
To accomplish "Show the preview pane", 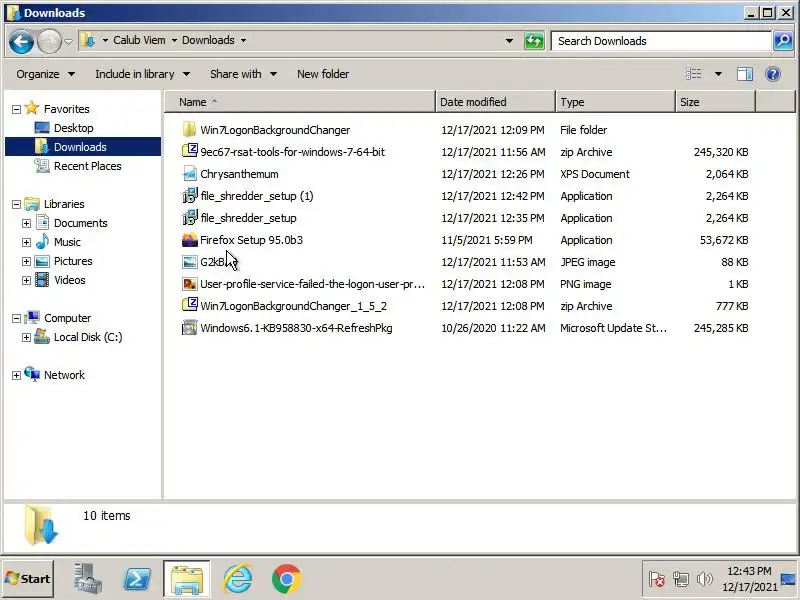I will coord(745,74).
